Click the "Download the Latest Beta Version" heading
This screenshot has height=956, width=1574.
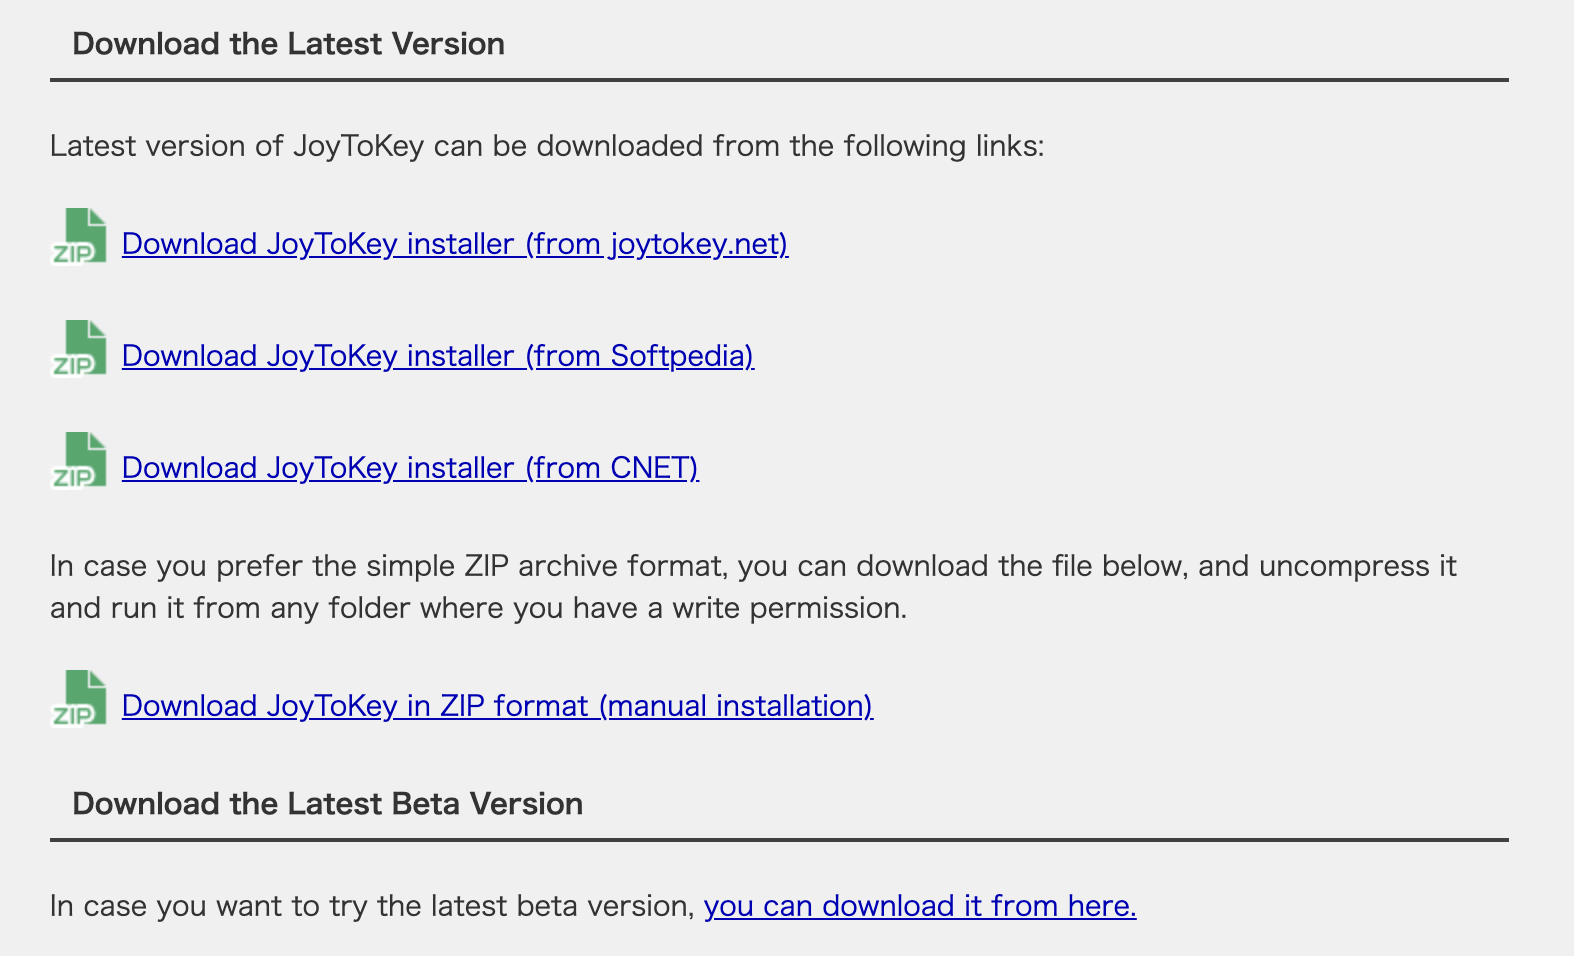point(327,804)
